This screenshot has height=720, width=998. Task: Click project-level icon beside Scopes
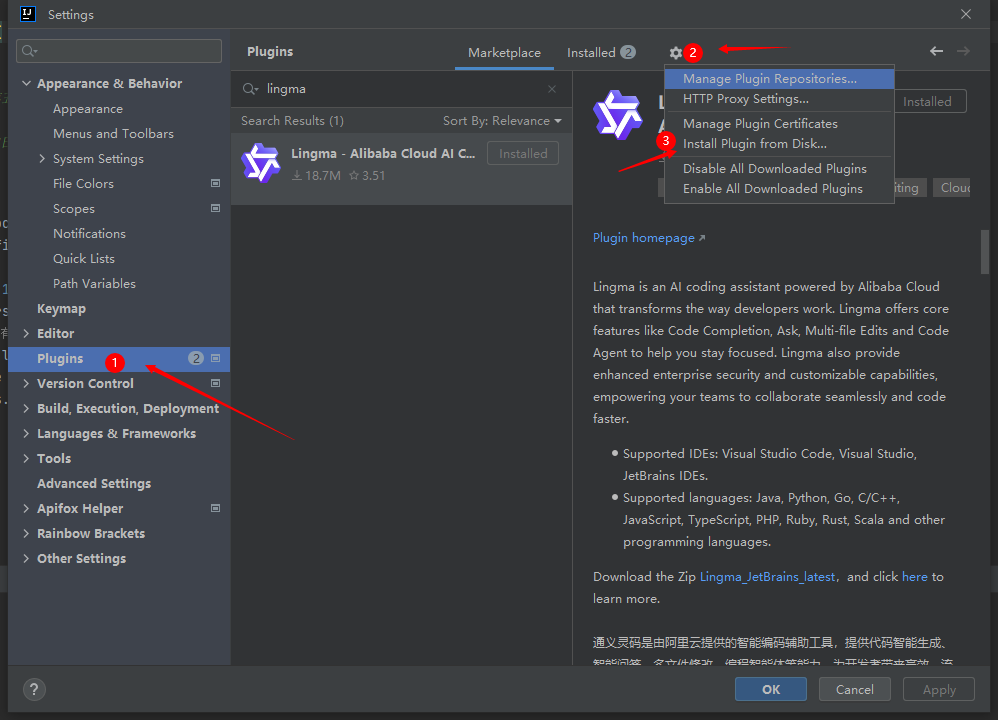(x=215, y=208)
